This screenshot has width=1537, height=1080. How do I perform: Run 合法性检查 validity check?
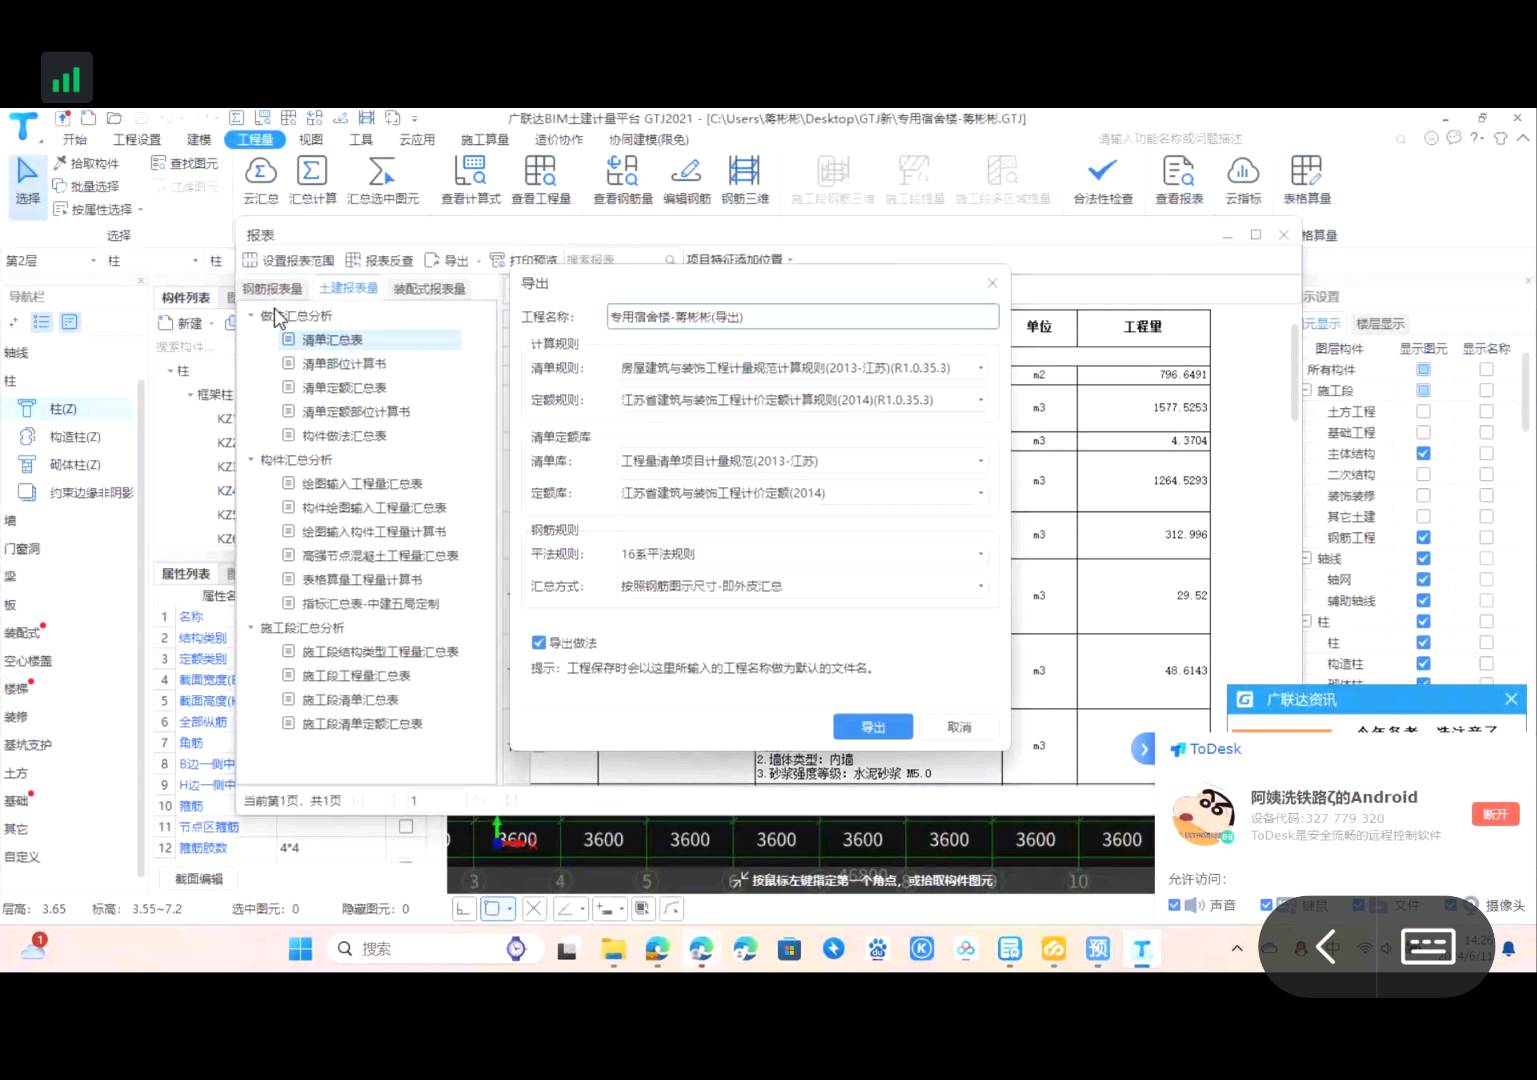tap(1102, 180)
